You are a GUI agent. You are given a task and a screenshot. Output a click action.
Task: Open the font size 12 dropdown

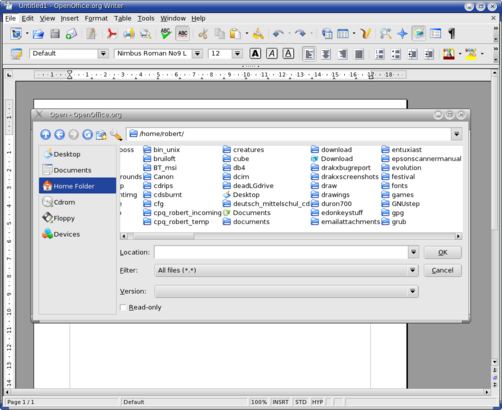[237, 54]
